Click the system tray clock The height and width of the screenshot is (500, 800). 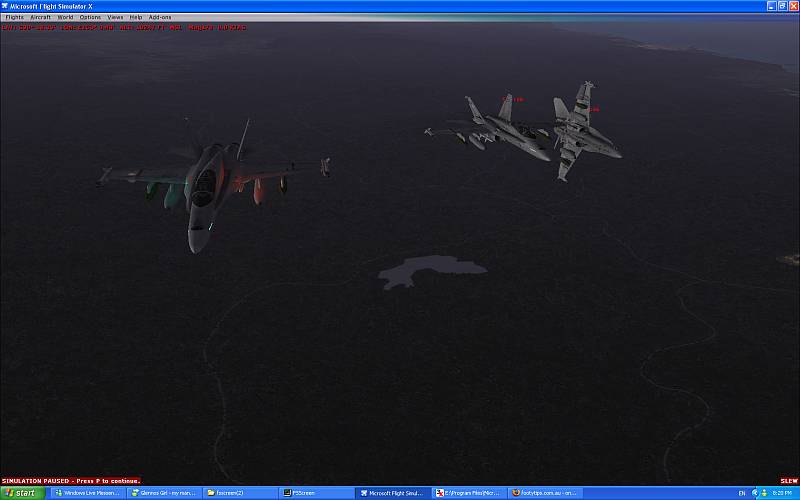[782, 493]
